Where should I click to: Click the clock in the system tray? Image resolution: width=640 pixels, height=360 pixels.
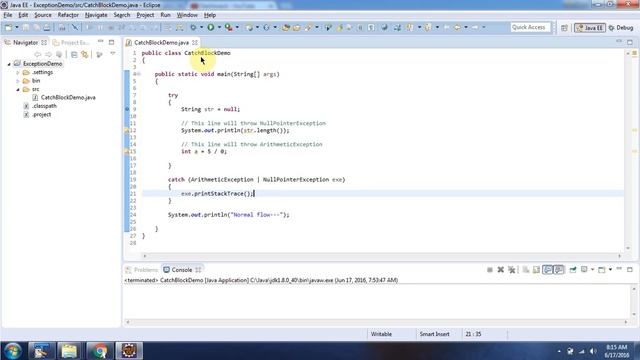(x=617, y=351)
